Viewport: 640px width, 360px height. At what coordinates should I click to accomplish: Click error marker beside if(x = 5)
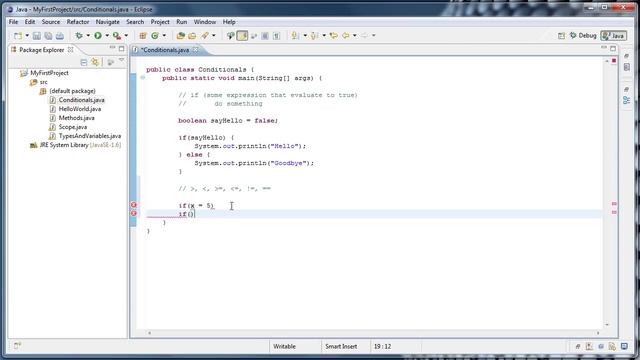[133, 205]
